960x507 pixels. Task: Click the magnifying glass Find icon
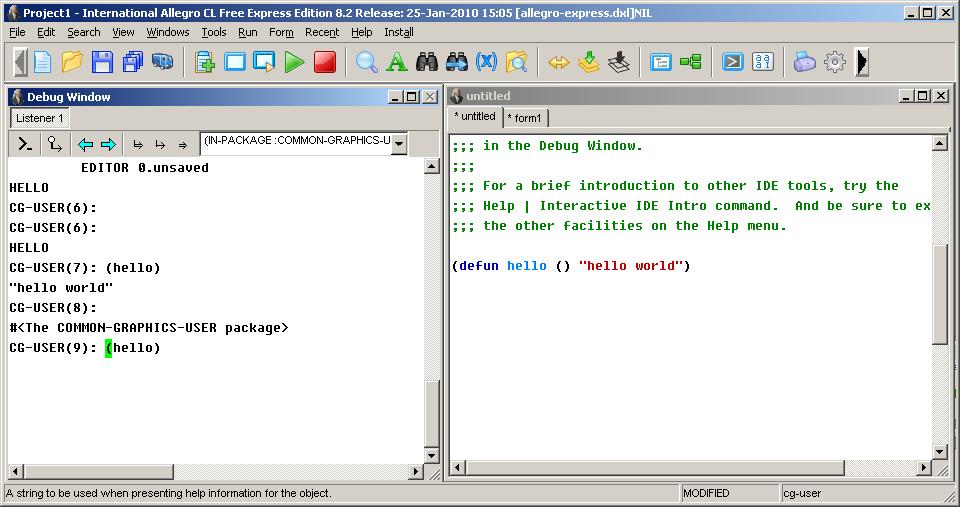(367, 62)
